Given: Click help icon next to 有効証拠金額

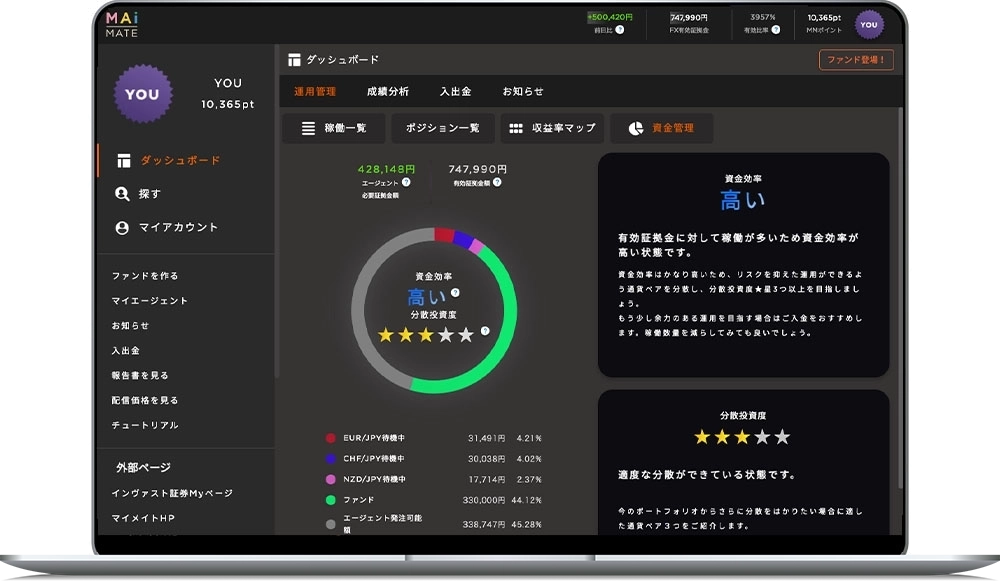Looking at the screenshot, I should [x=497, y=183].
